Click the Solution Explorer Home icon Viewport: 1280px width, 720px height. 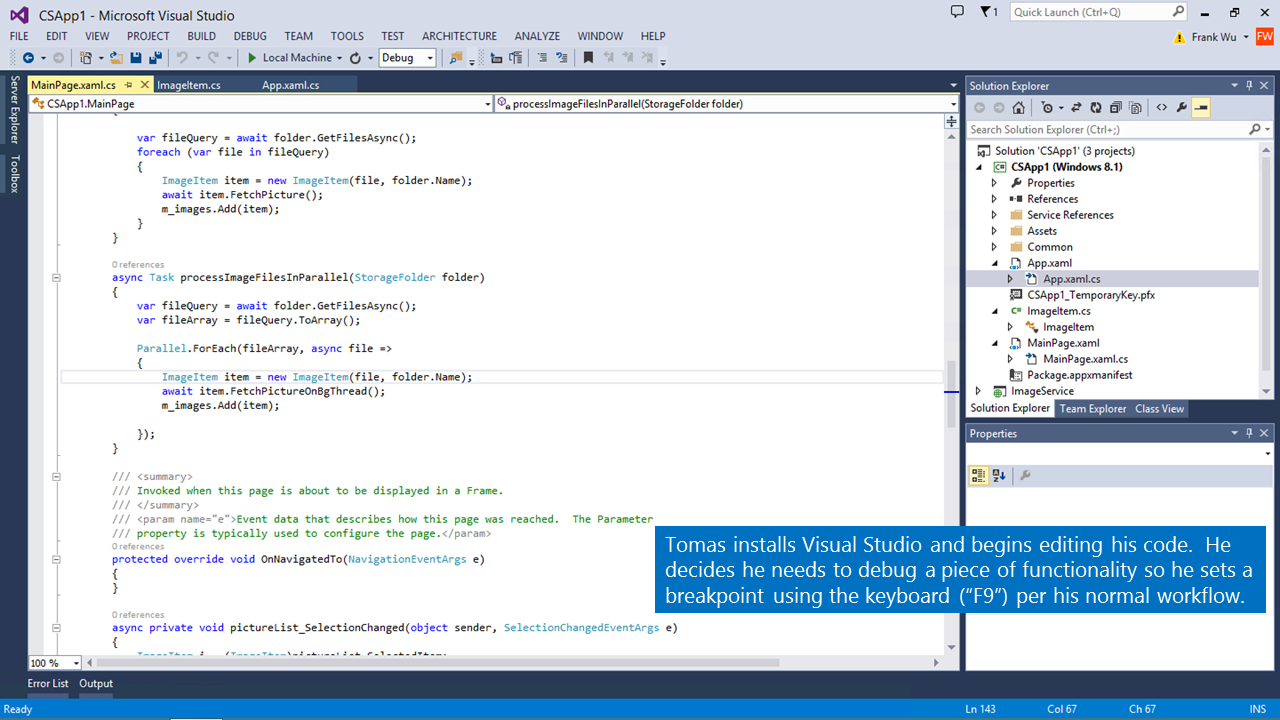[1018, 108]
